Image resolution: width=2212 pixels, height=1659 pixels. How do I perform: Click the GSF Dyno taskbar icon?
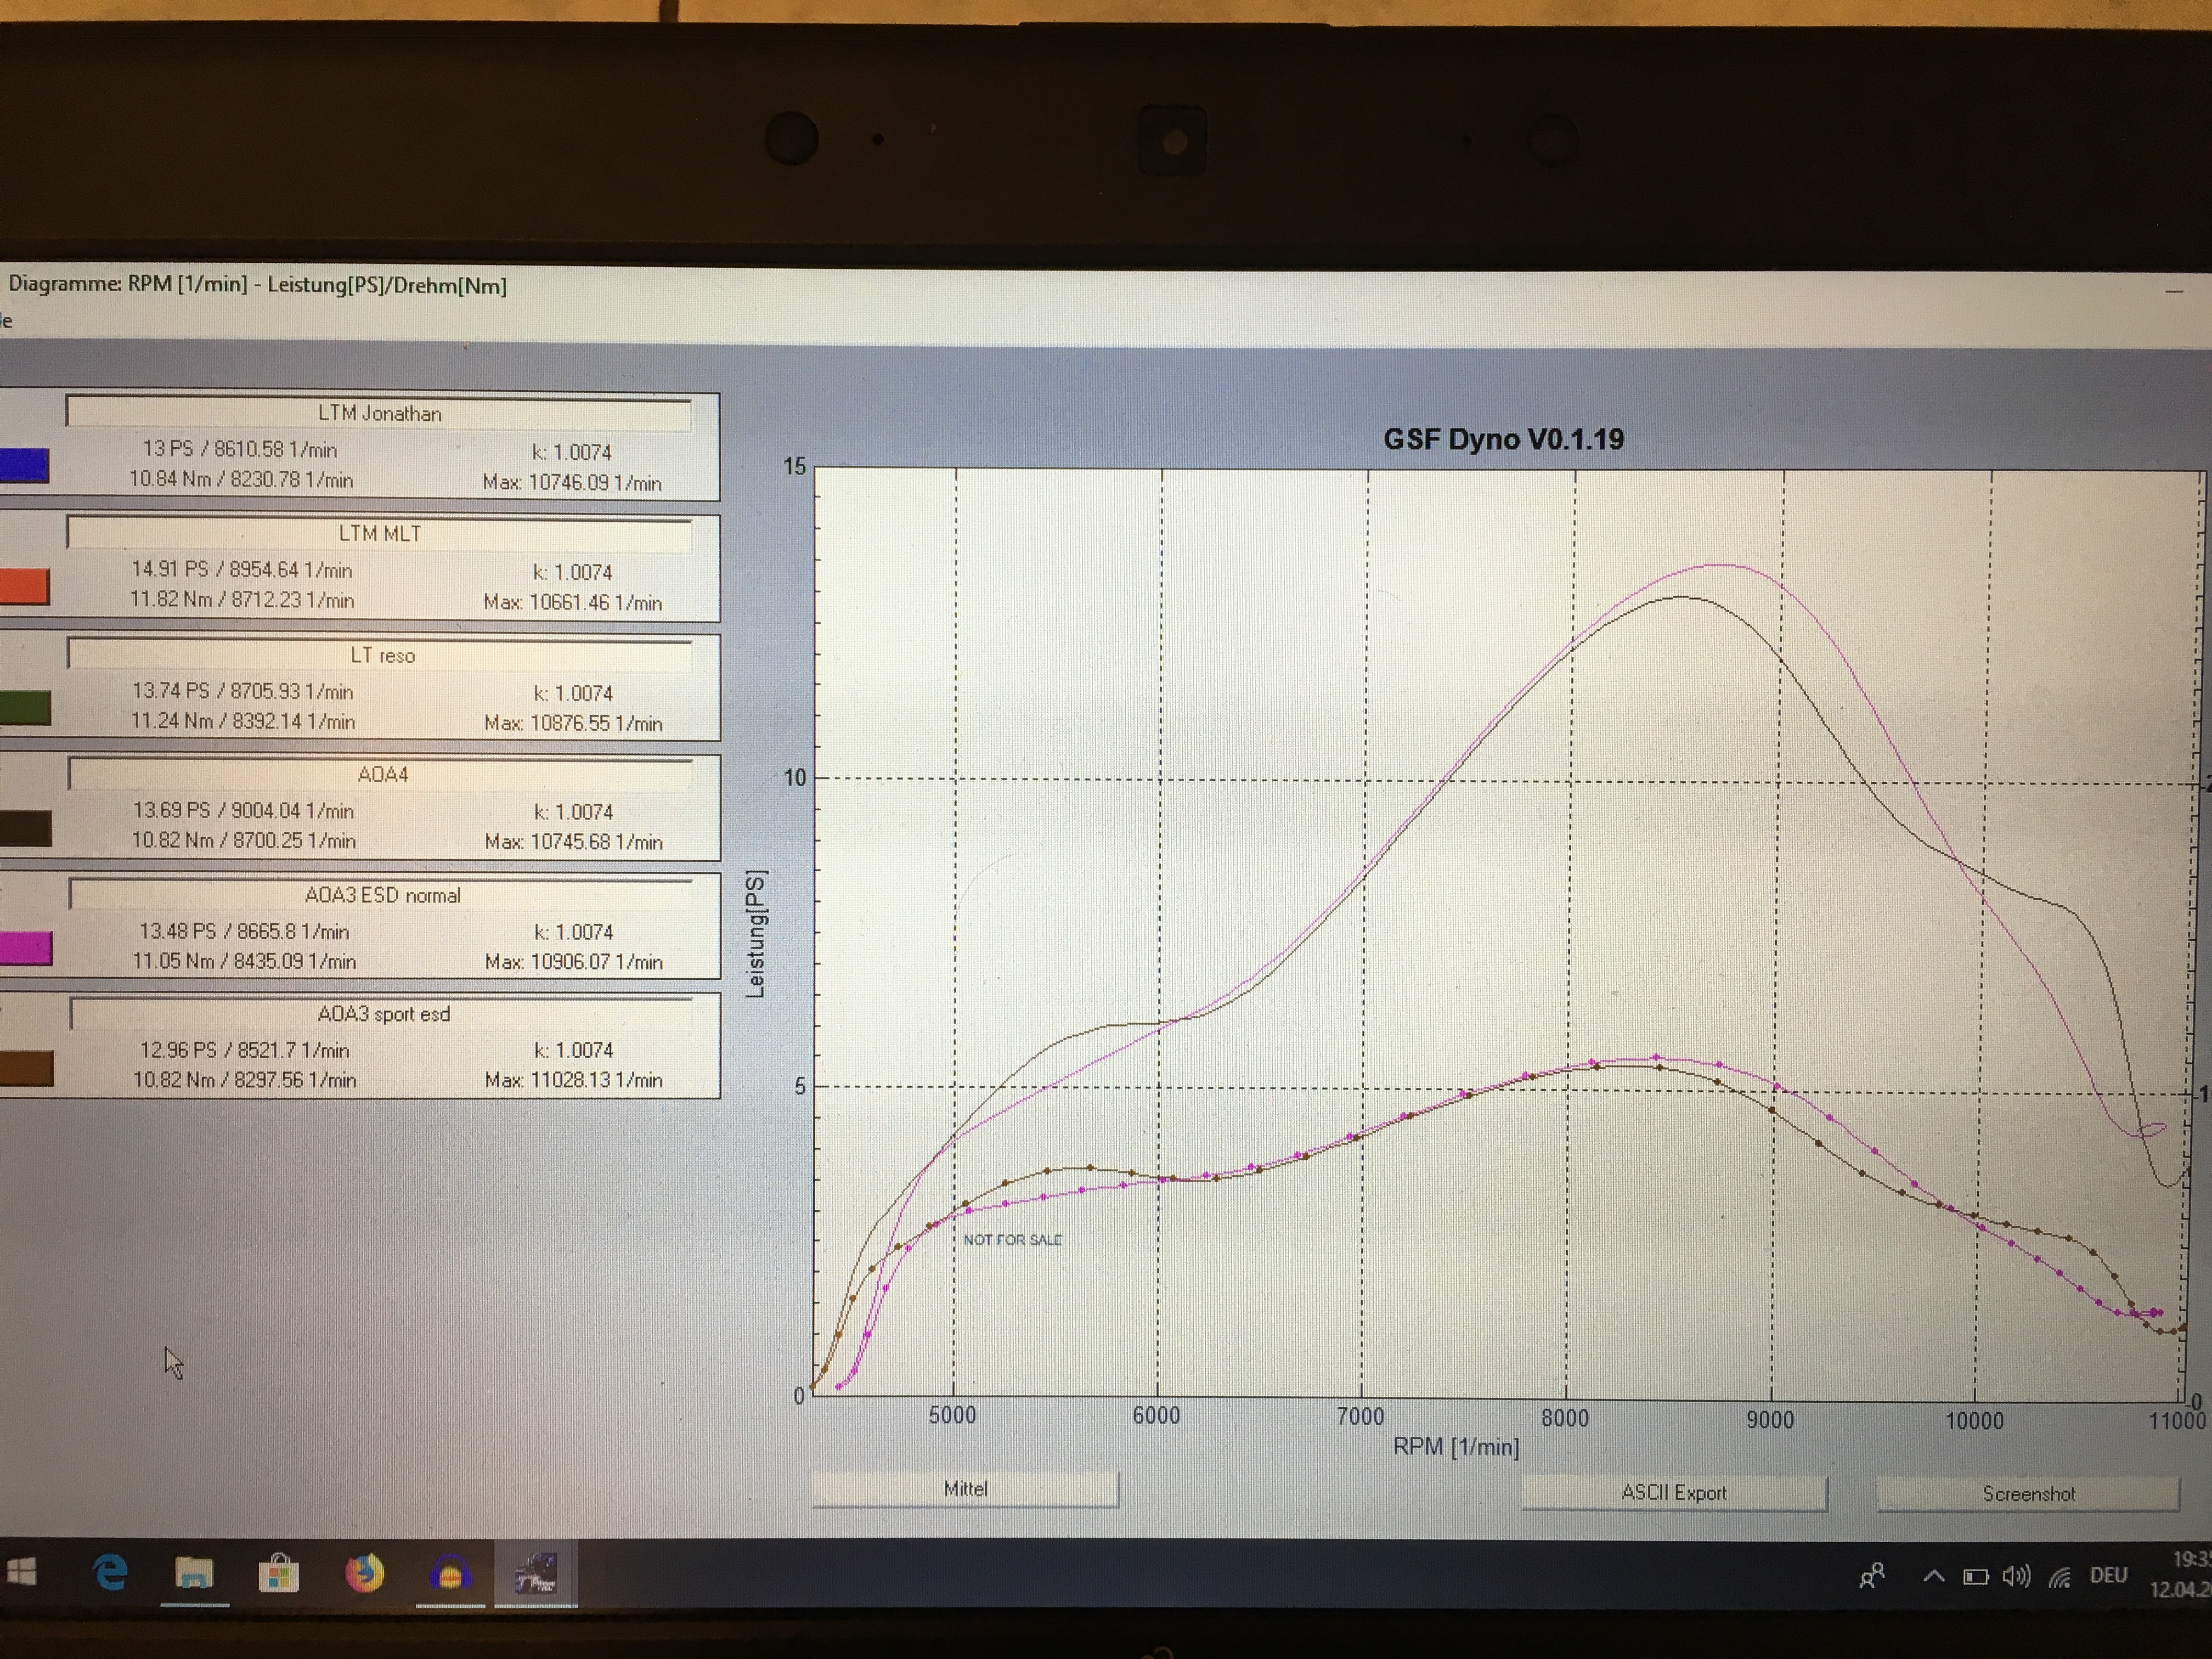point(535,1574)
